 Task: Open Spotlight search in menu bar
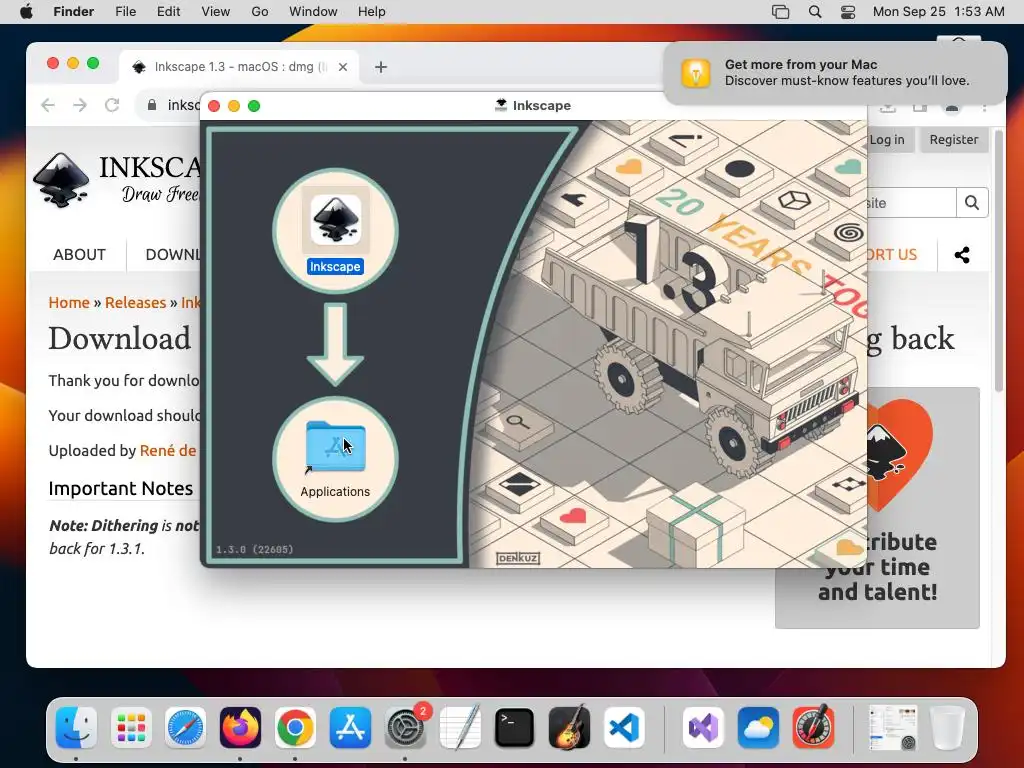pyautogui.click(x=815, y=12)
